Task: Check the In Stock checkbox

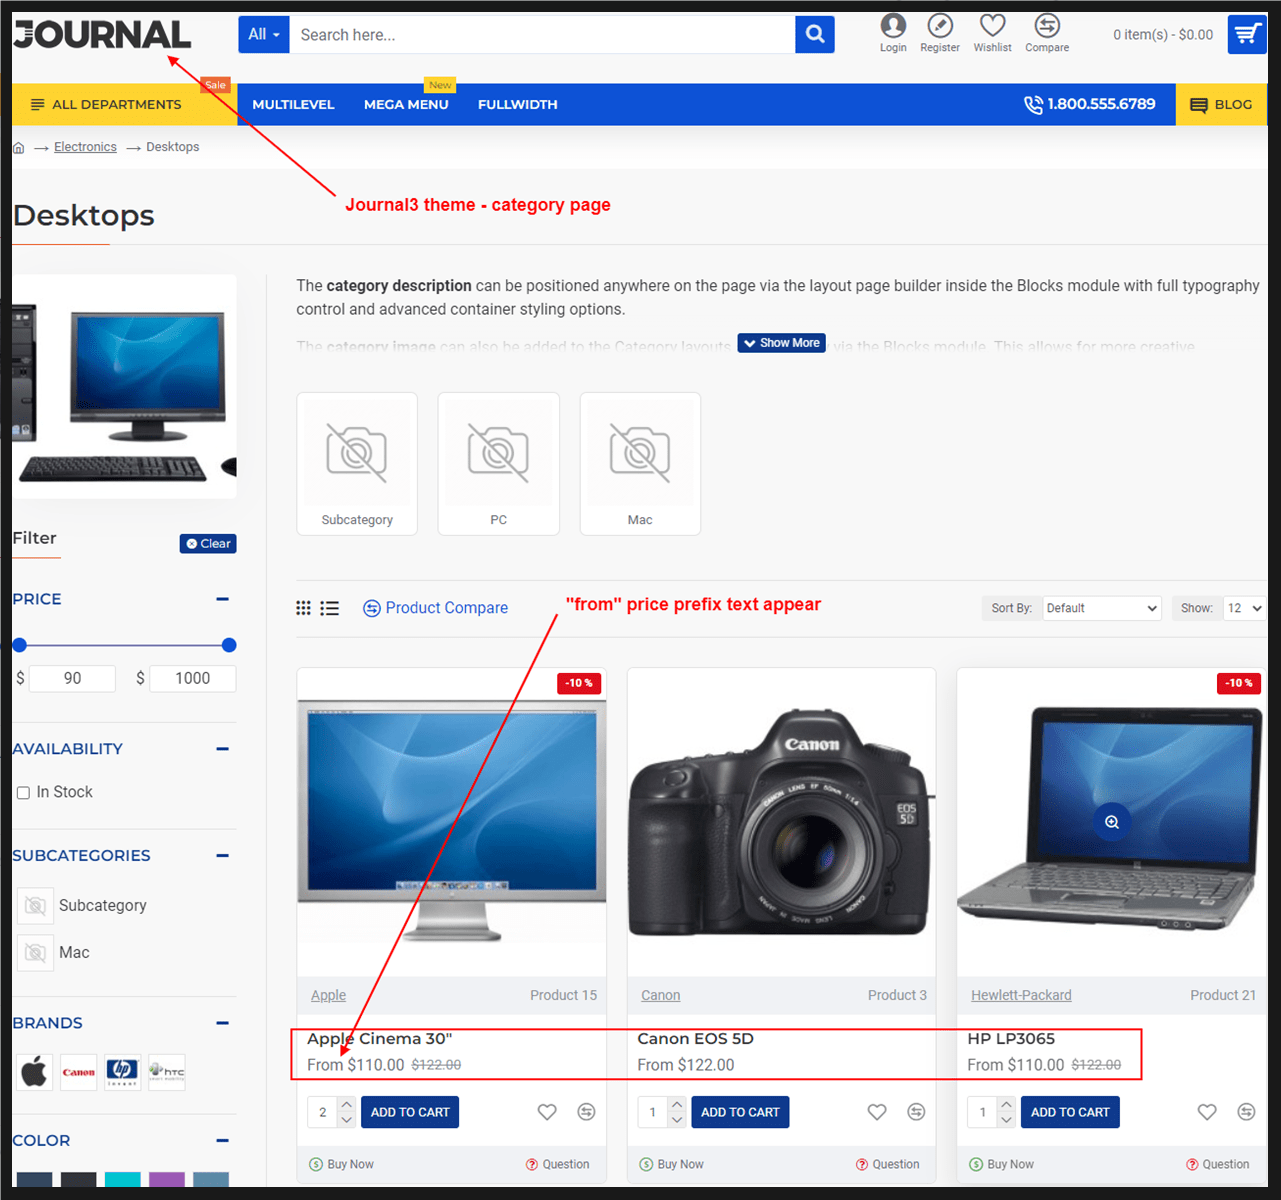Action: click(23, 793)
